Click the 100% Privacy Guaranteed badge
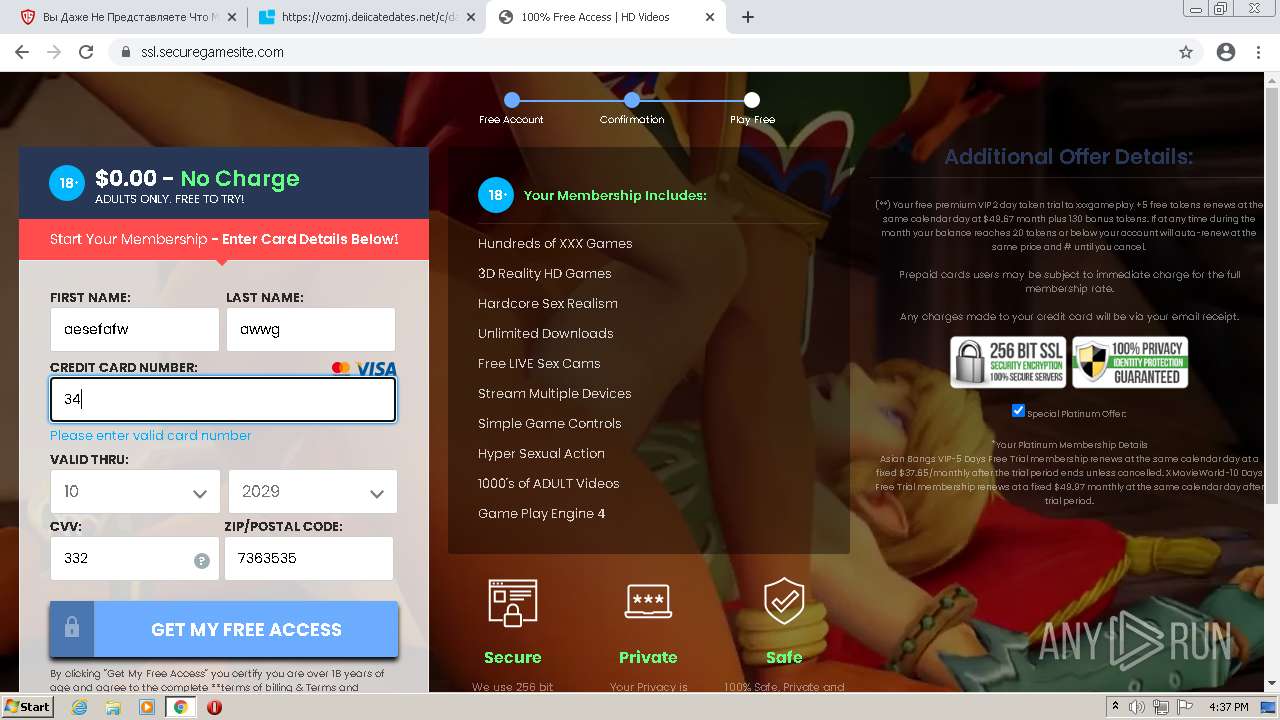This screenshot has height=720, width=1280. (1130, 362)
